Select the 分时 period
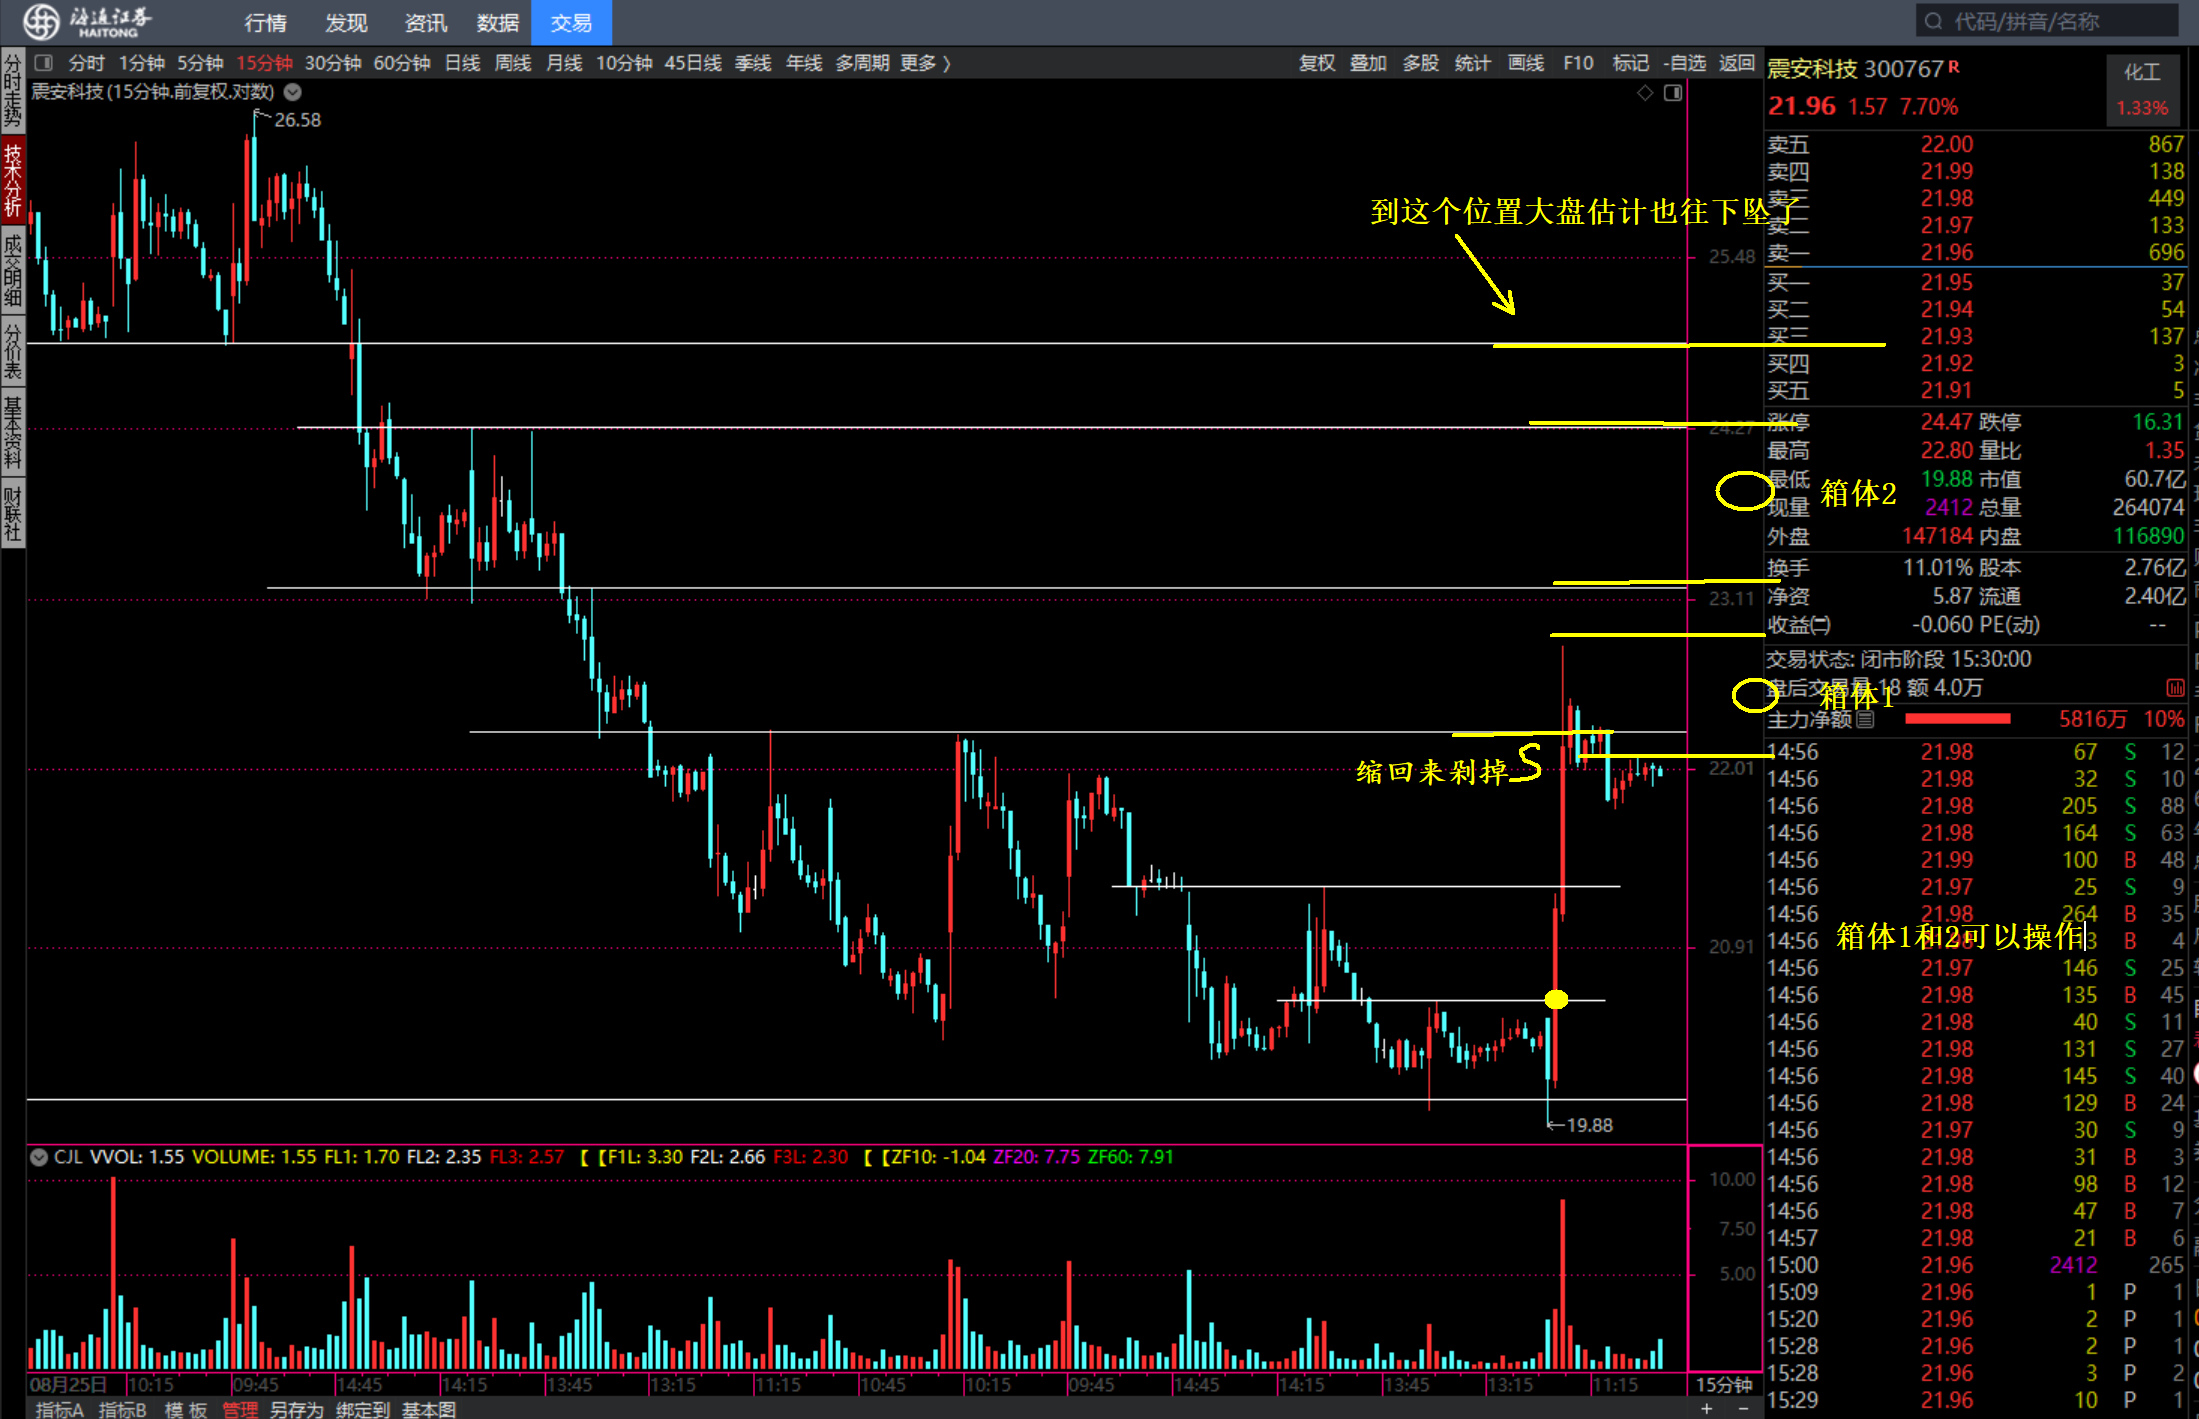 (x=86, y=63)
